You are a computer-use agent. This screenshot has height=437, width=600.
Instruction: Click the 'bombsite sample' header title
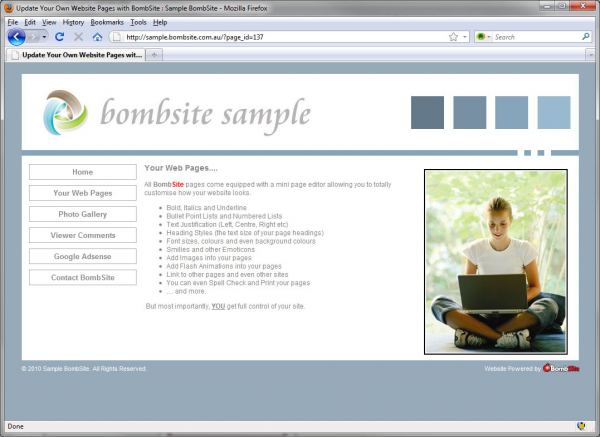[206, 114]
